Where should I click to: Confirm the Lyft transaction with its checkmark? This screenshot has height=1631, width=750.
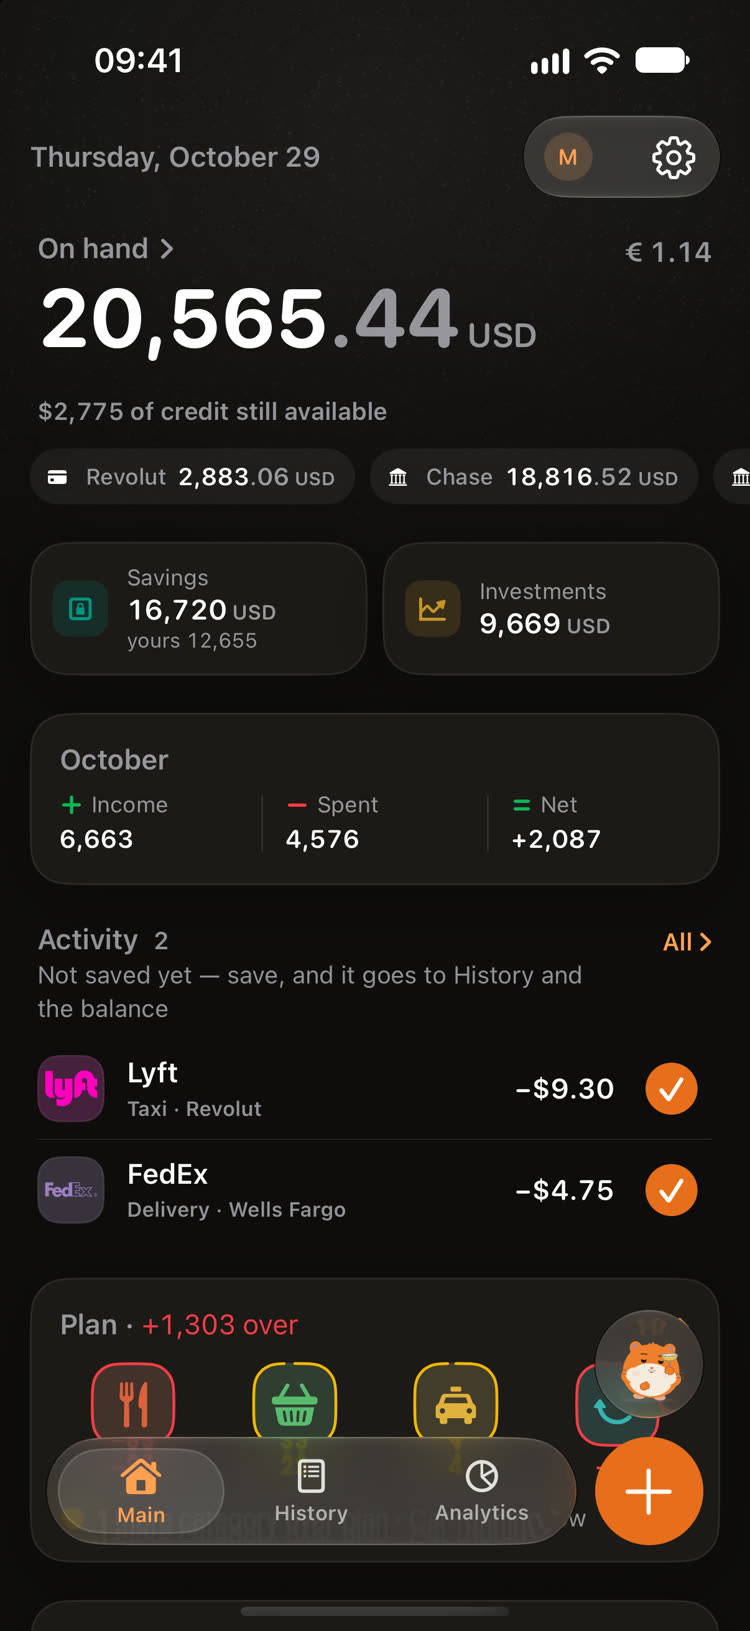click(x=671, y=1088)
